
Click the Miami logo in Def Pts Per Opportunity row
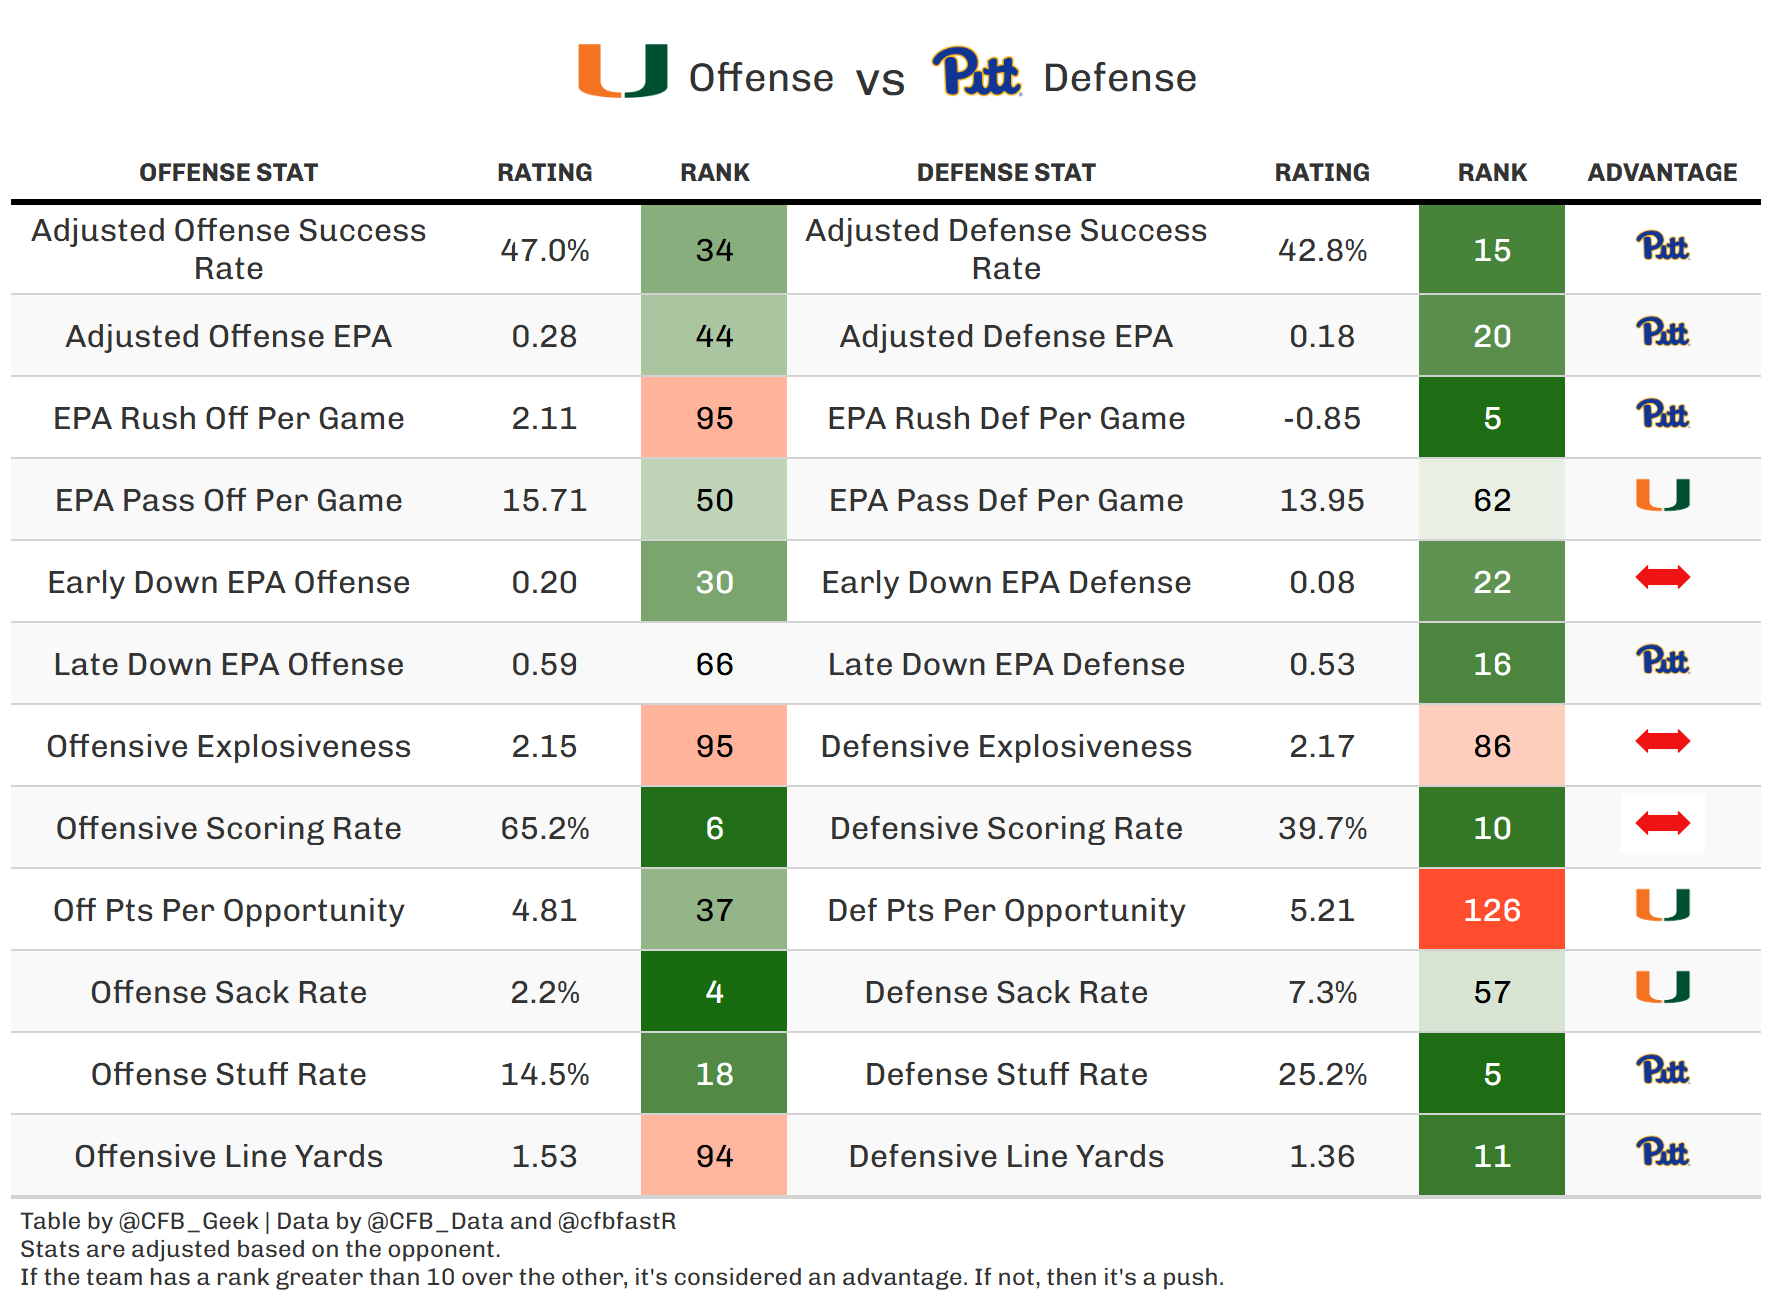(x=1662, y=905)
